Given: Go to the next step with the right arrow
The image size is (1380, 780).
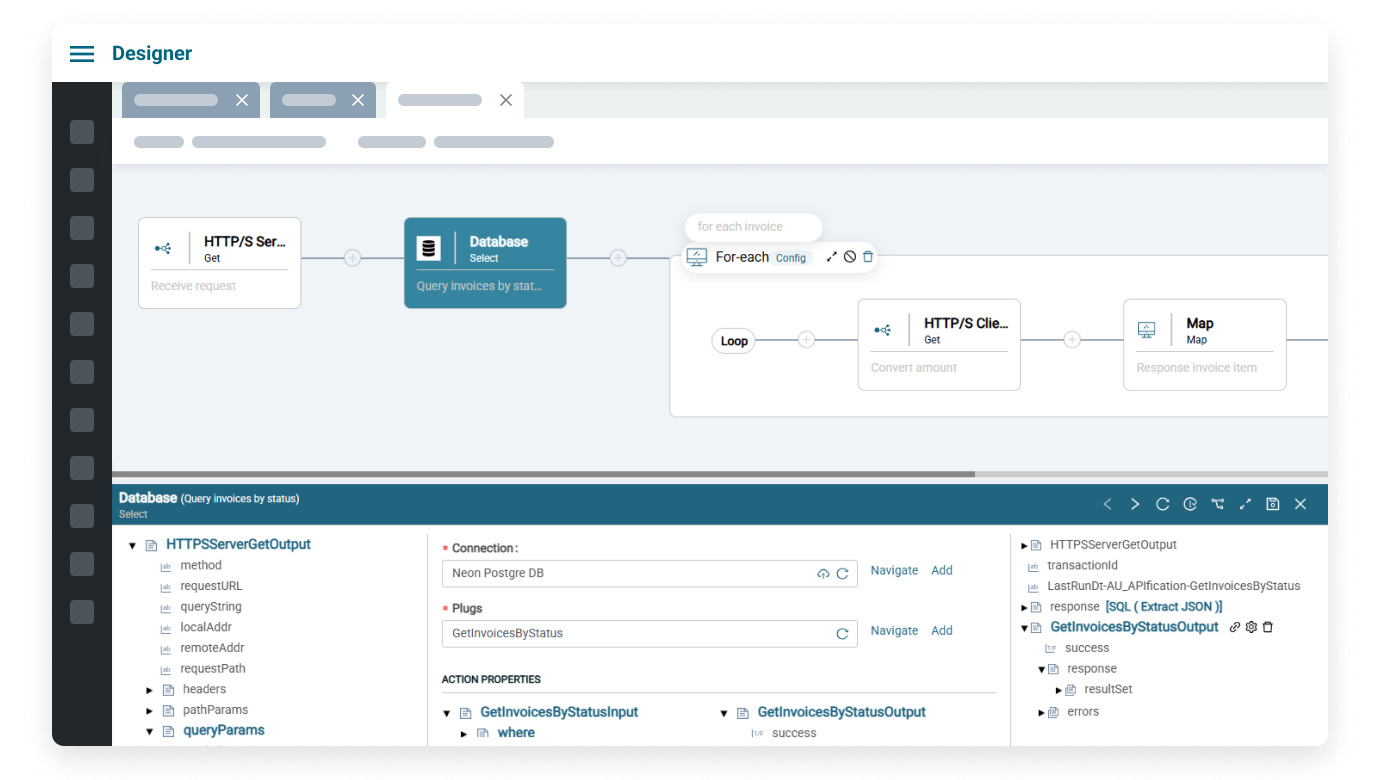Looking at the screenshot, I should pyautogui.click(x=1134, y=504).
